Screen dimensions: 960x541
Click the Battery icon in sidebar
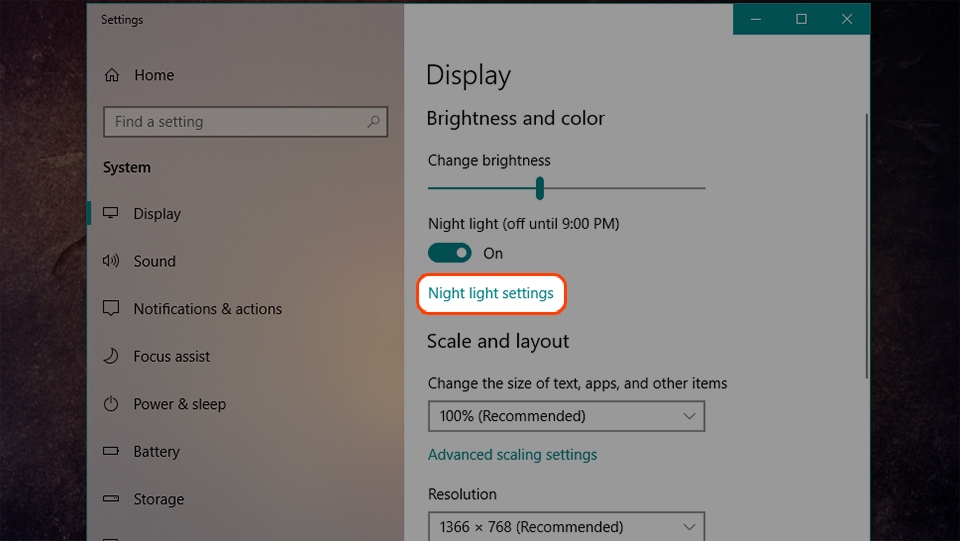pyautogui.click(x=111, y=451)
